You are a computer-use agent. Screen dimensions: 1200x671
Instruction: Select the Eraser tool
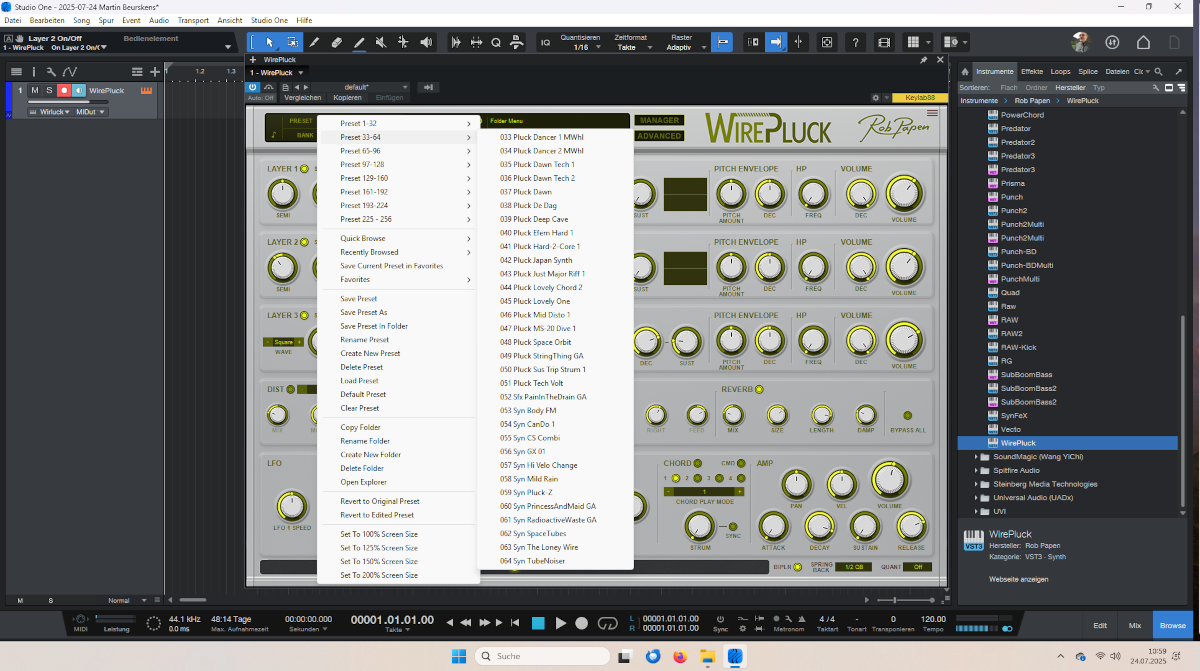click(x=336, y=42)
